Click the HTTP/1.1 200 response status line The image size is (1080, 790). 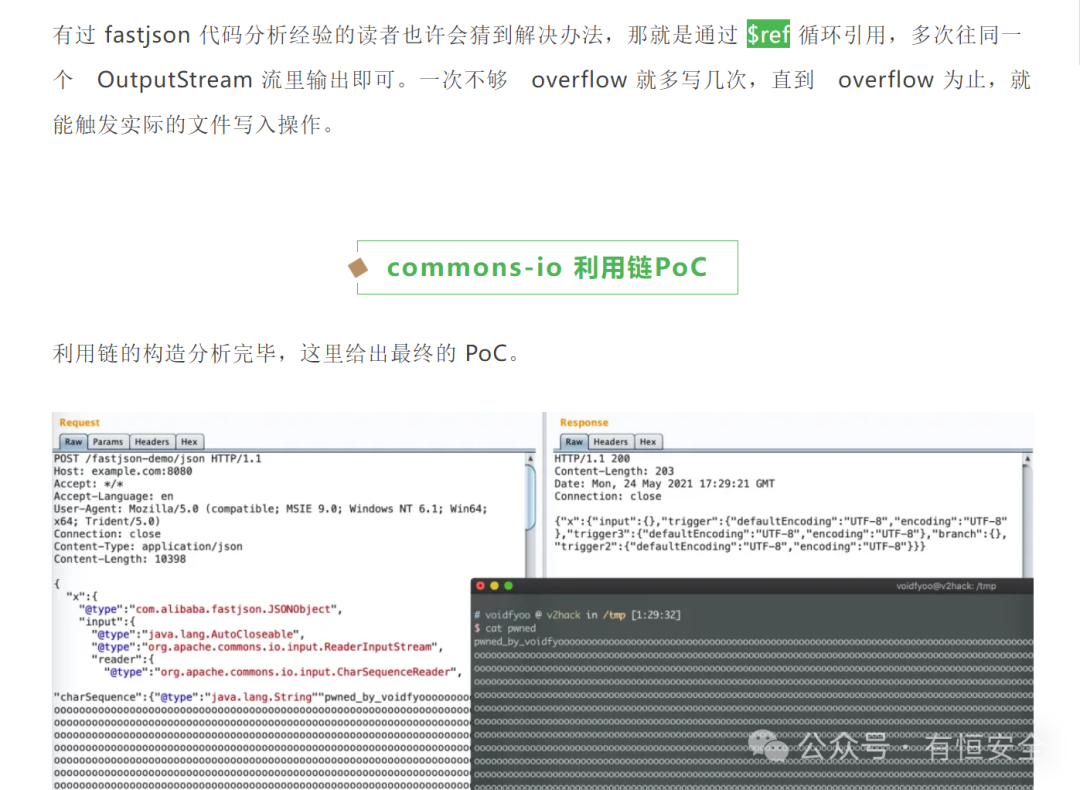pyautogui.click(x=592, y=459)
